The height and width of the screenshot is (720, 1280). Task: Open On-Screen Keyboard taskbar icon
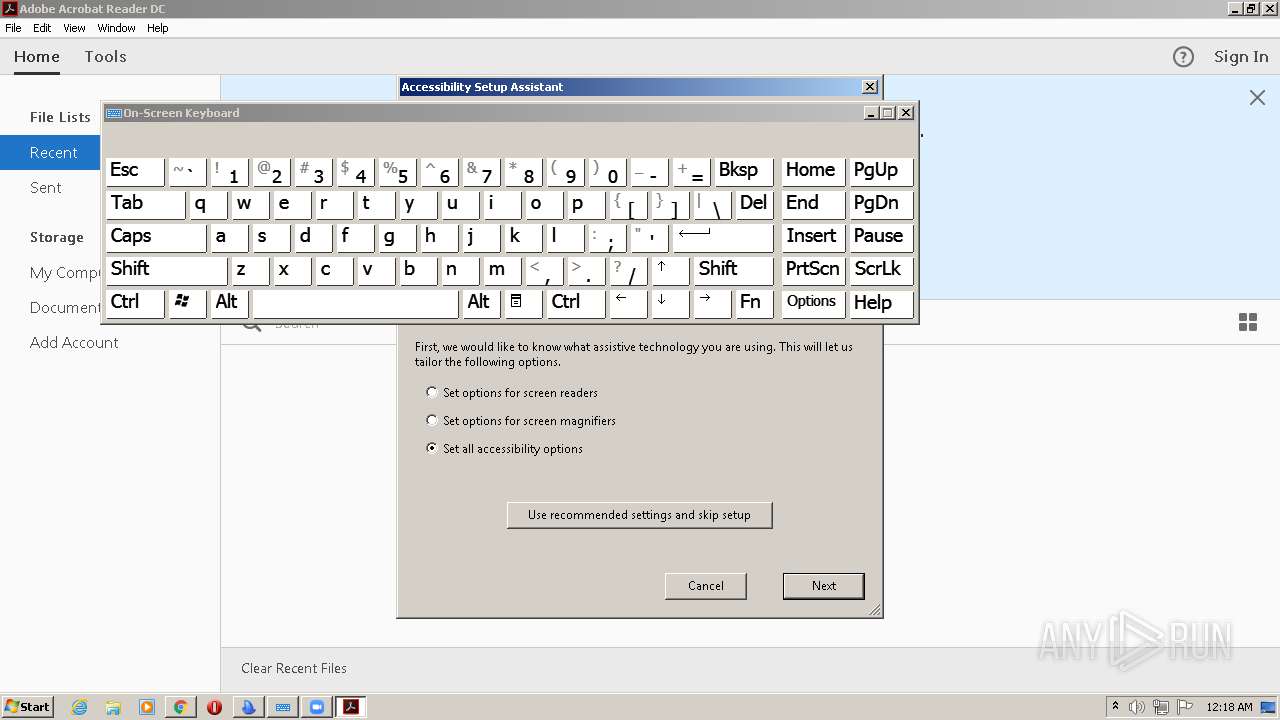point(283,707)
